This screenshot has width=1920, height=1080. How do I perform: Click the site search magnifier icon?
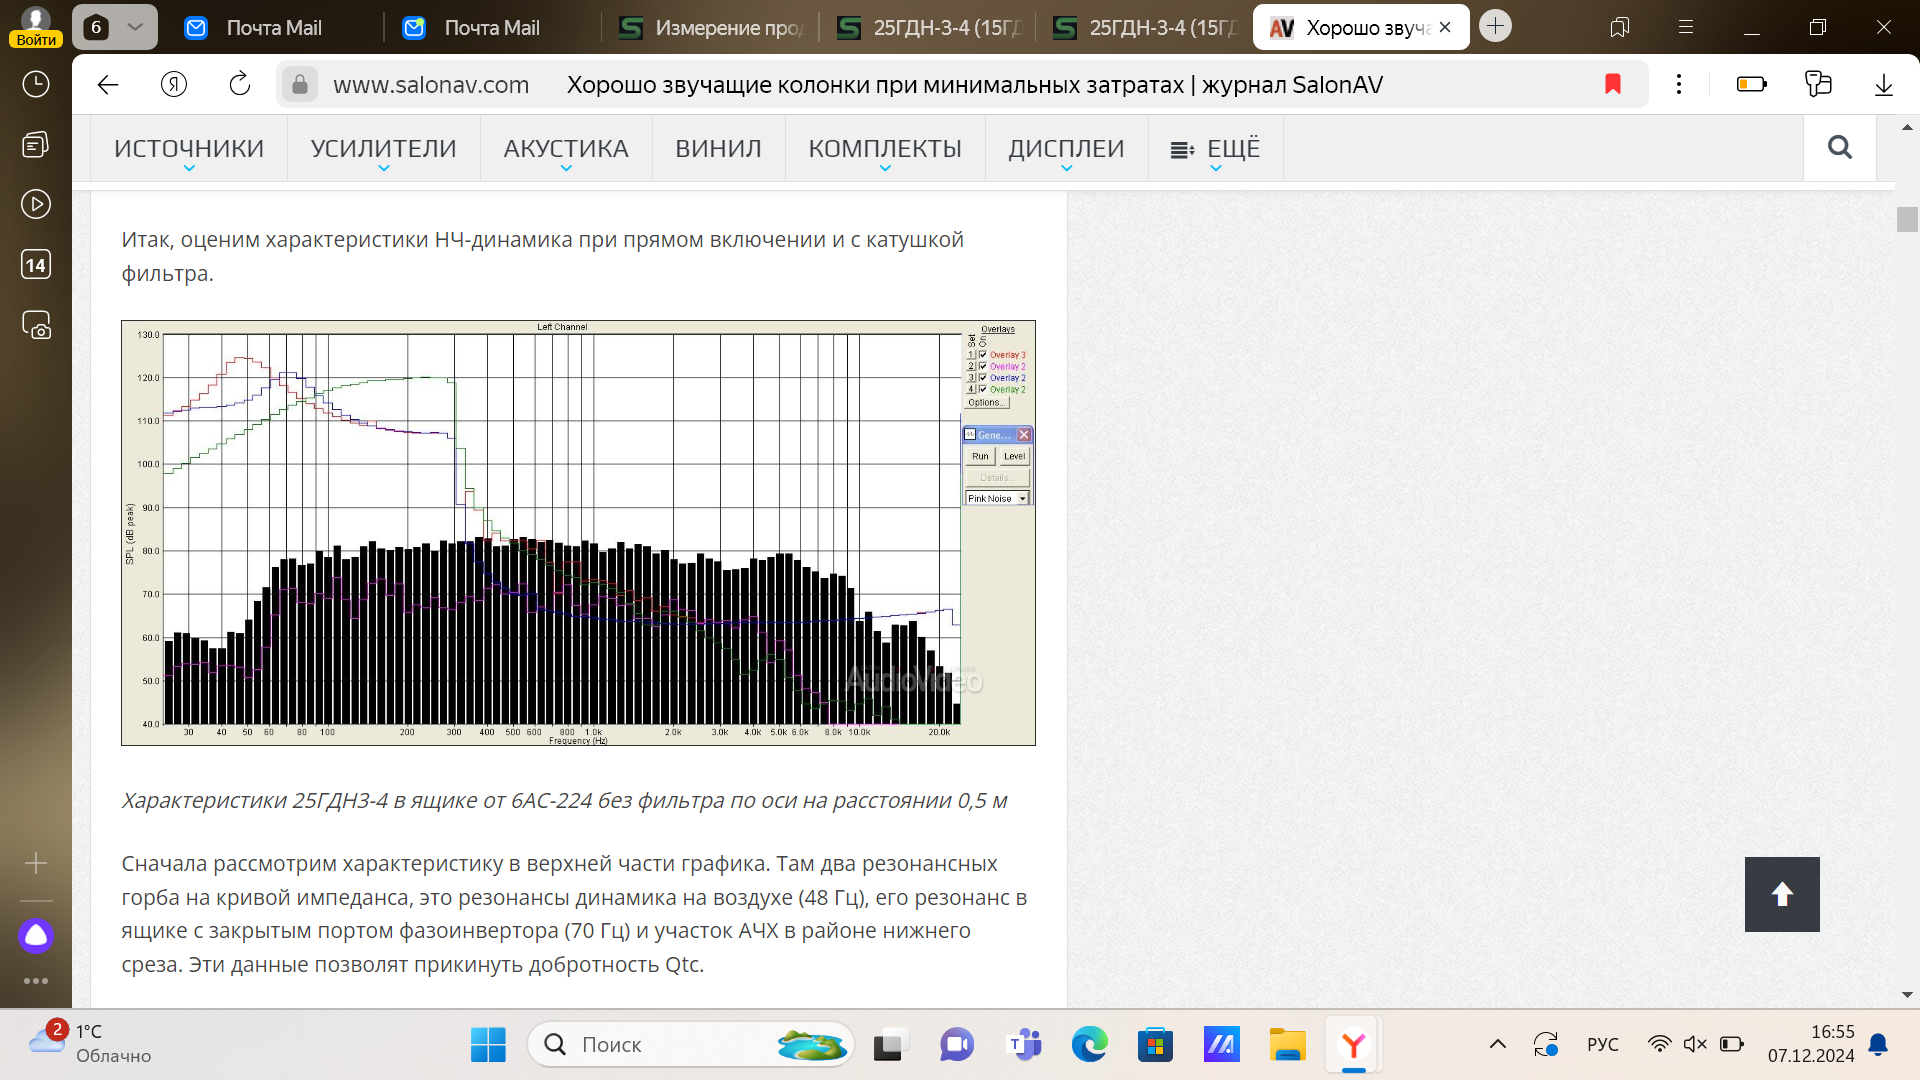[x=1839, y=148]
